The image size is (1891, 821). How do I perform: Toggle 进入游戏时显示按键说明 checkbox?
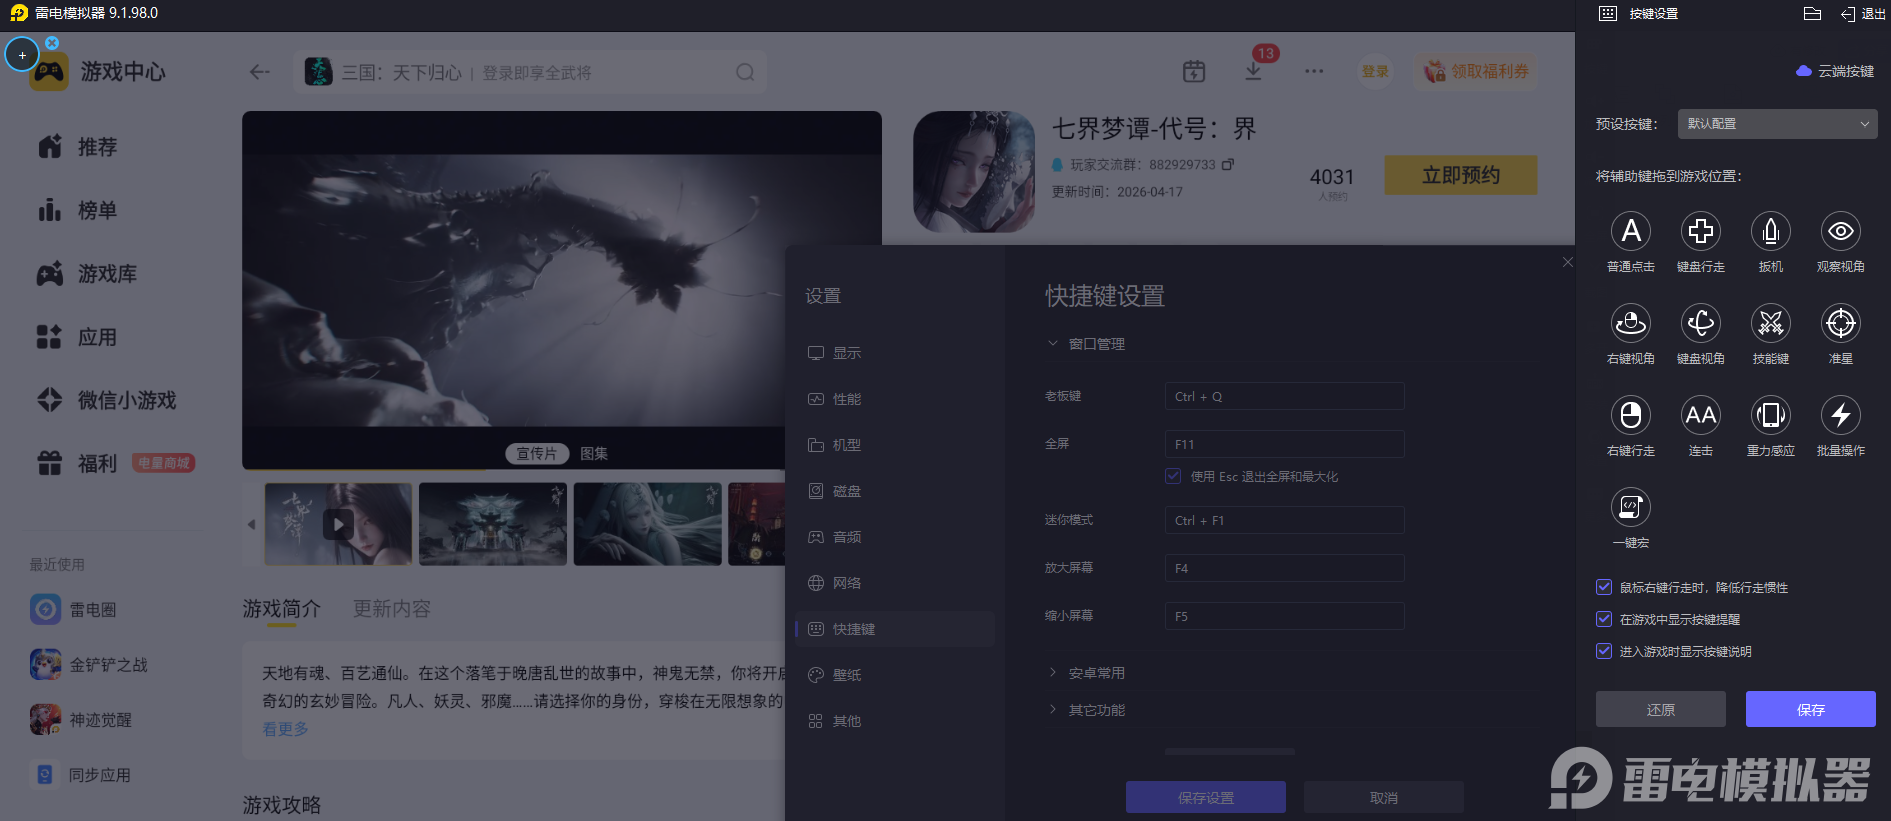(x=1604, y=652)
